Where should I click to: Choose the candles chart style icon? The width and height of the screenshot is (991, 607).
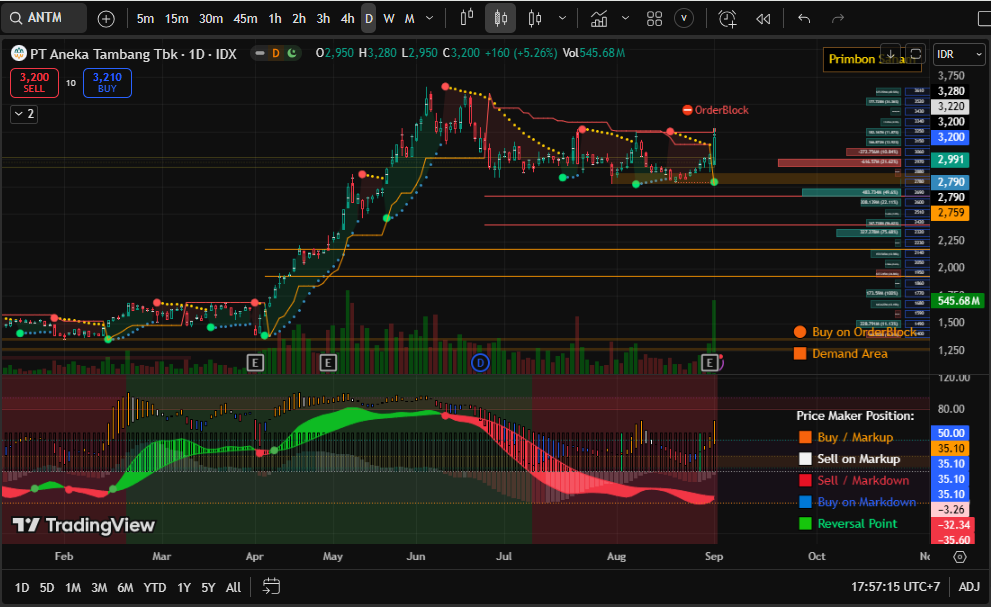(x=501, y=18)
